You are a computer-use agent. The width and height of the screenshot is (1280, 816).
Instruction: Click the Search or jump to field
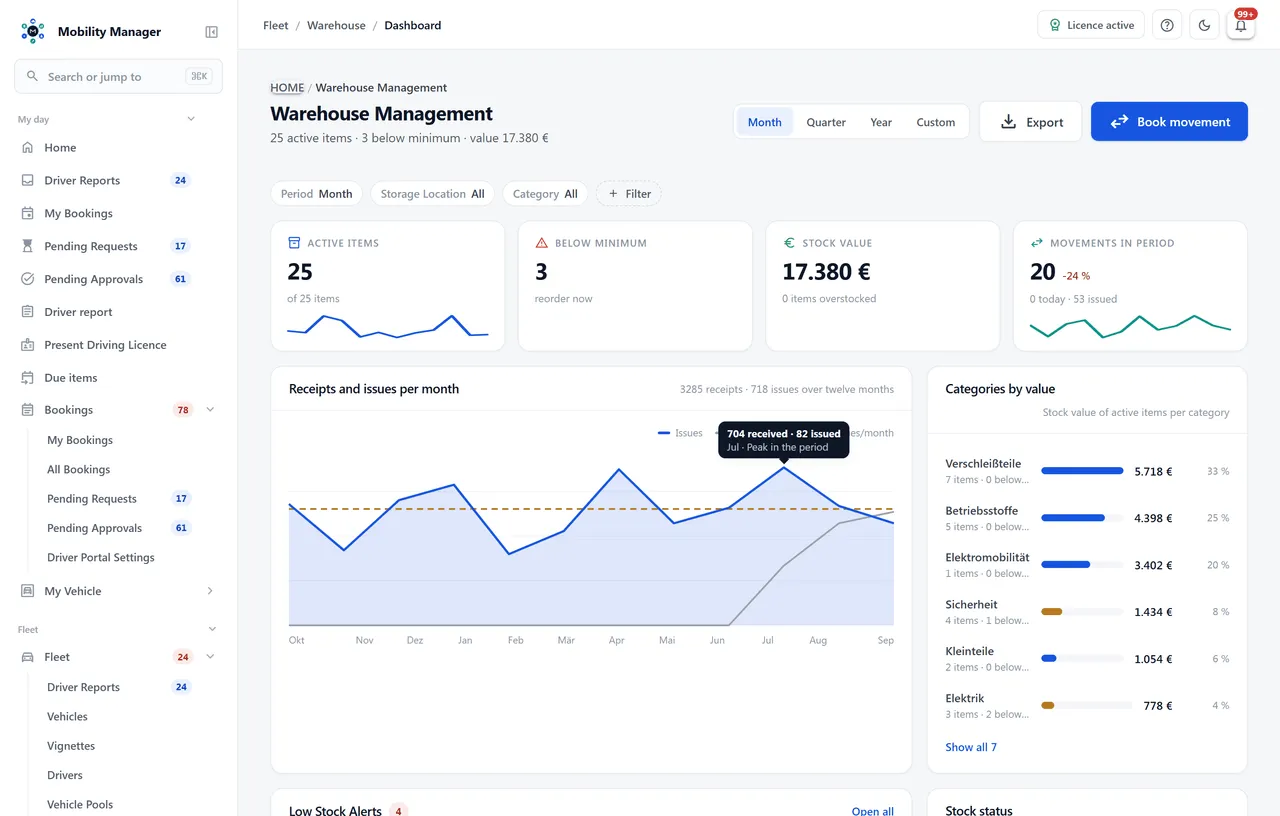[118, 77]
